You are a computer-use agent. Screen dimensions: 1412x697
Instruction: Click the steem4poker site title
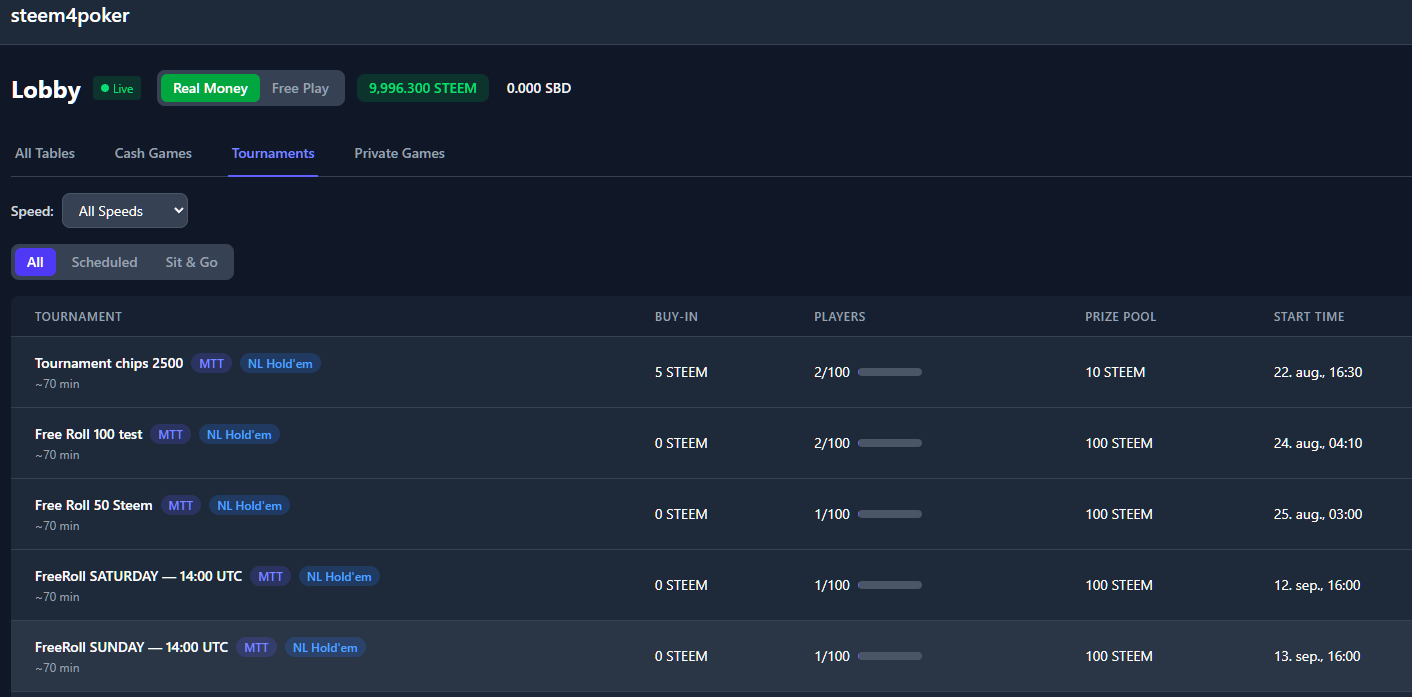(70, 16)
